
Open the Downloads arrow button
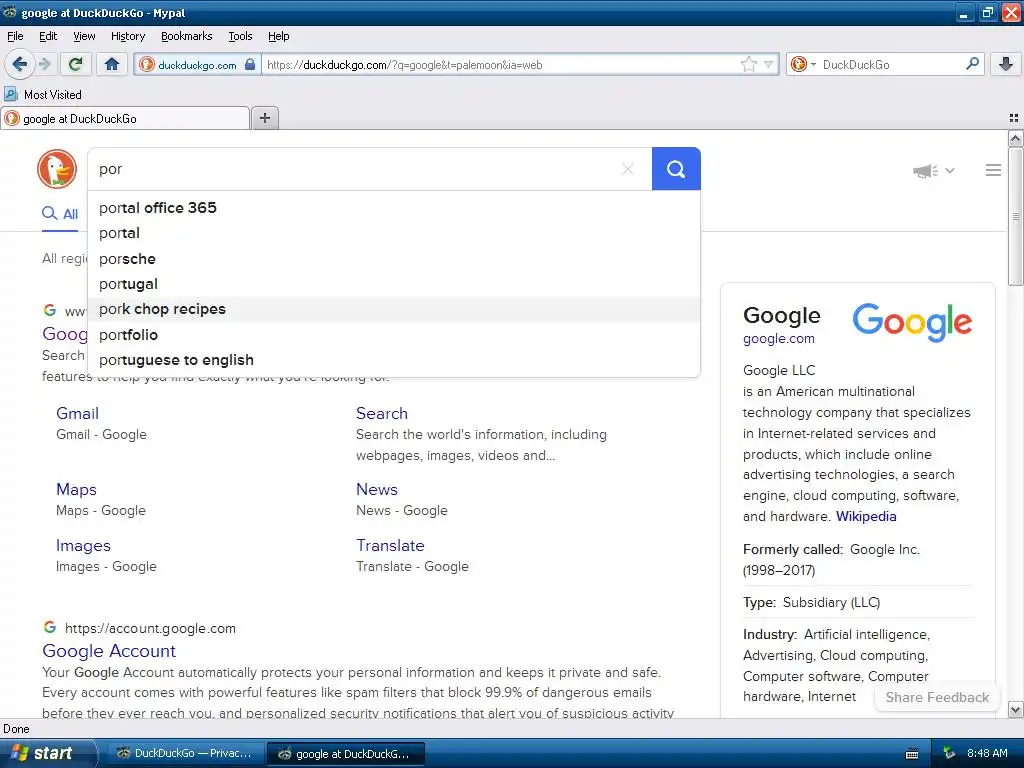coord(1006,64)
